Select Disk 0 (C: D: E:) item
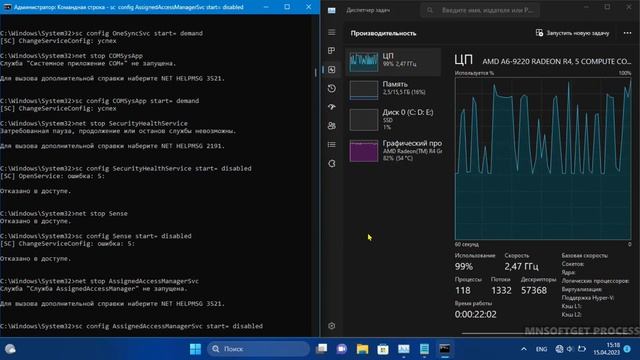The width and height of the screenshot is (640, 360). click(x=393, y=119)
